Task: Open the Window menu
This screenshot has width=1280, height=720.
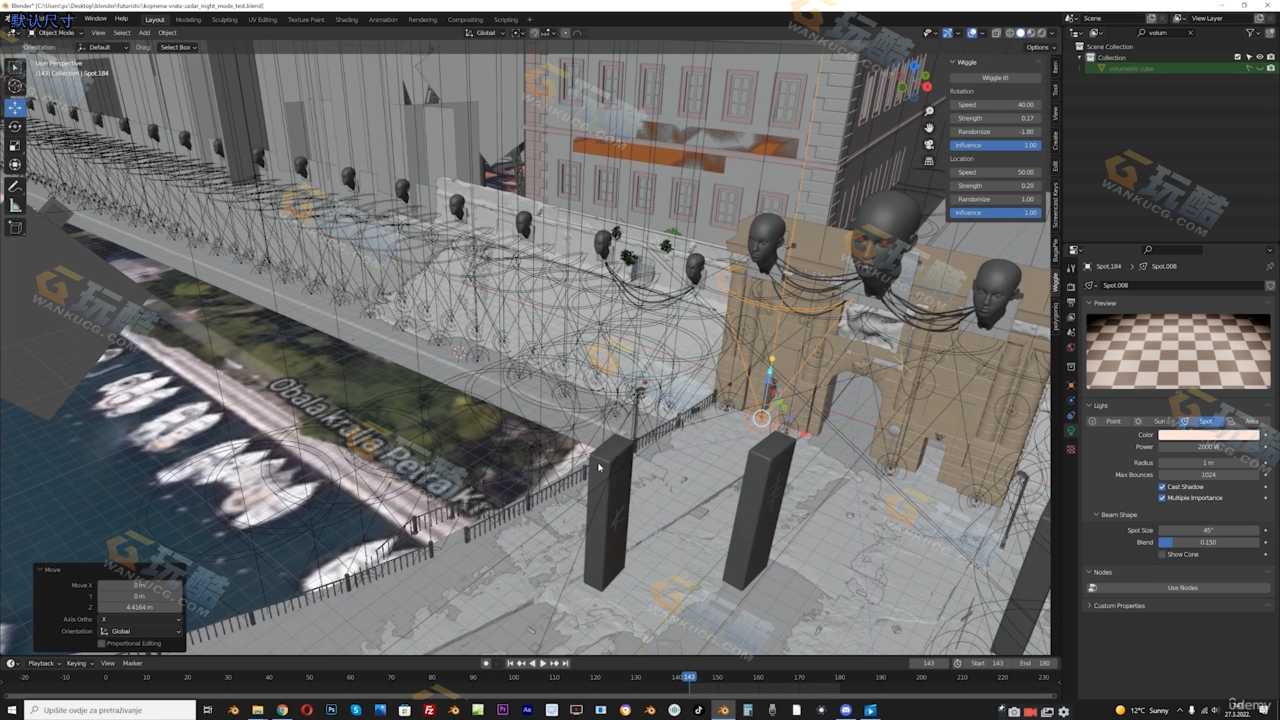Action: point(95,19)
